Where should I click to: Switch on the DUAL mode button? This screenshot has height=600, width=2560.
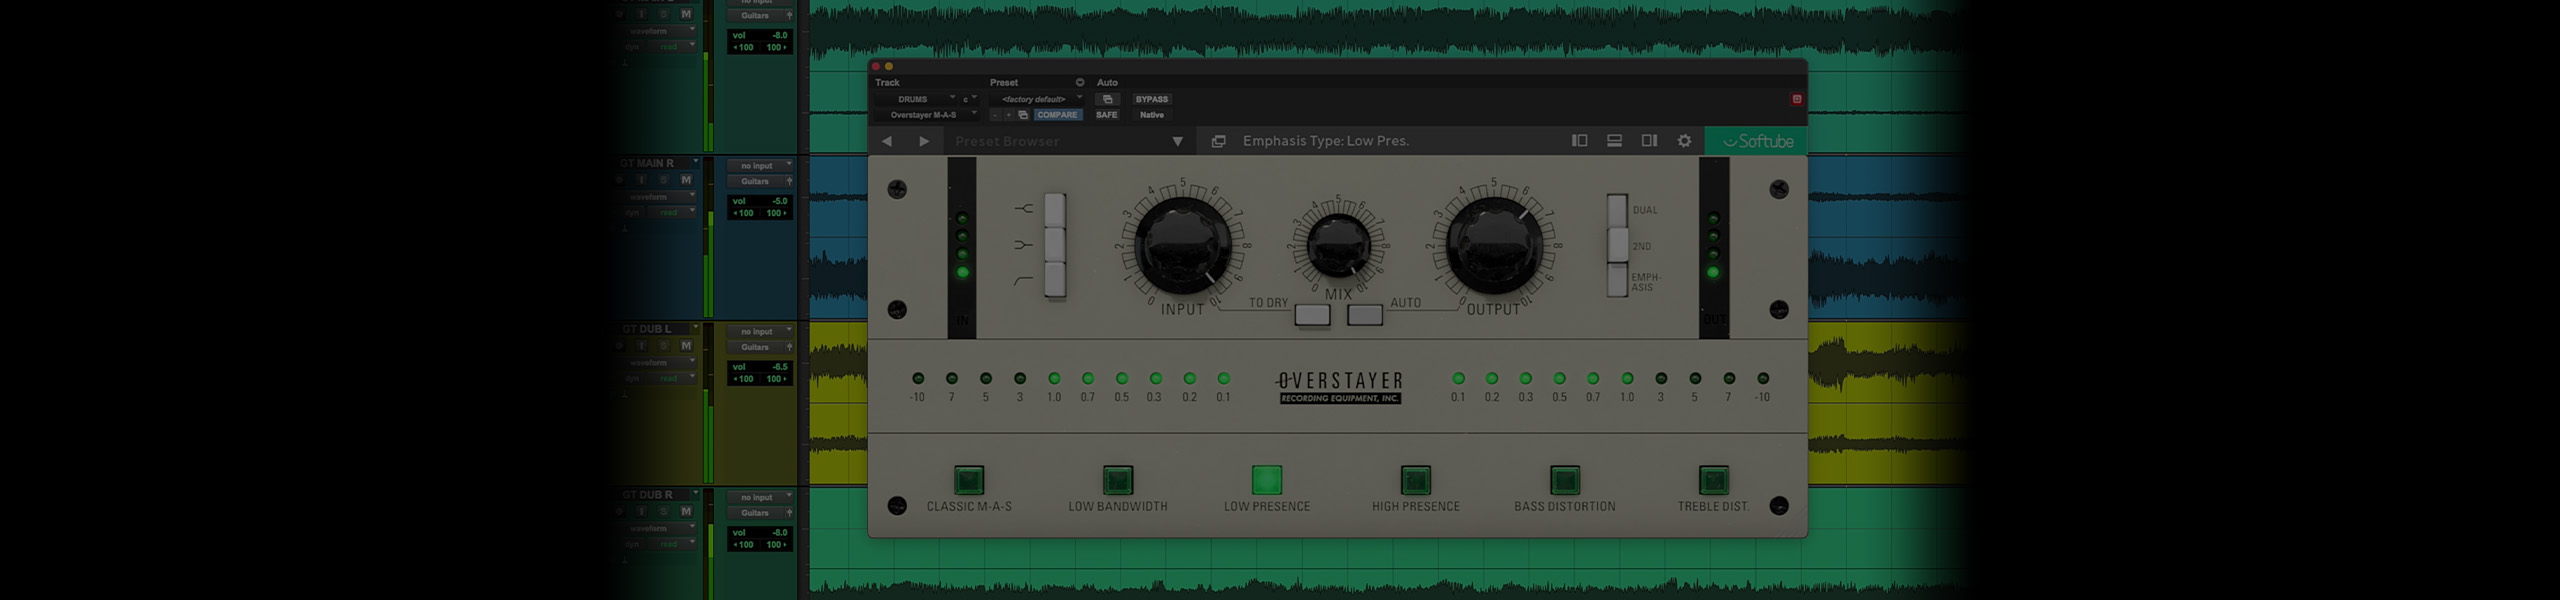pos(1617,211)
